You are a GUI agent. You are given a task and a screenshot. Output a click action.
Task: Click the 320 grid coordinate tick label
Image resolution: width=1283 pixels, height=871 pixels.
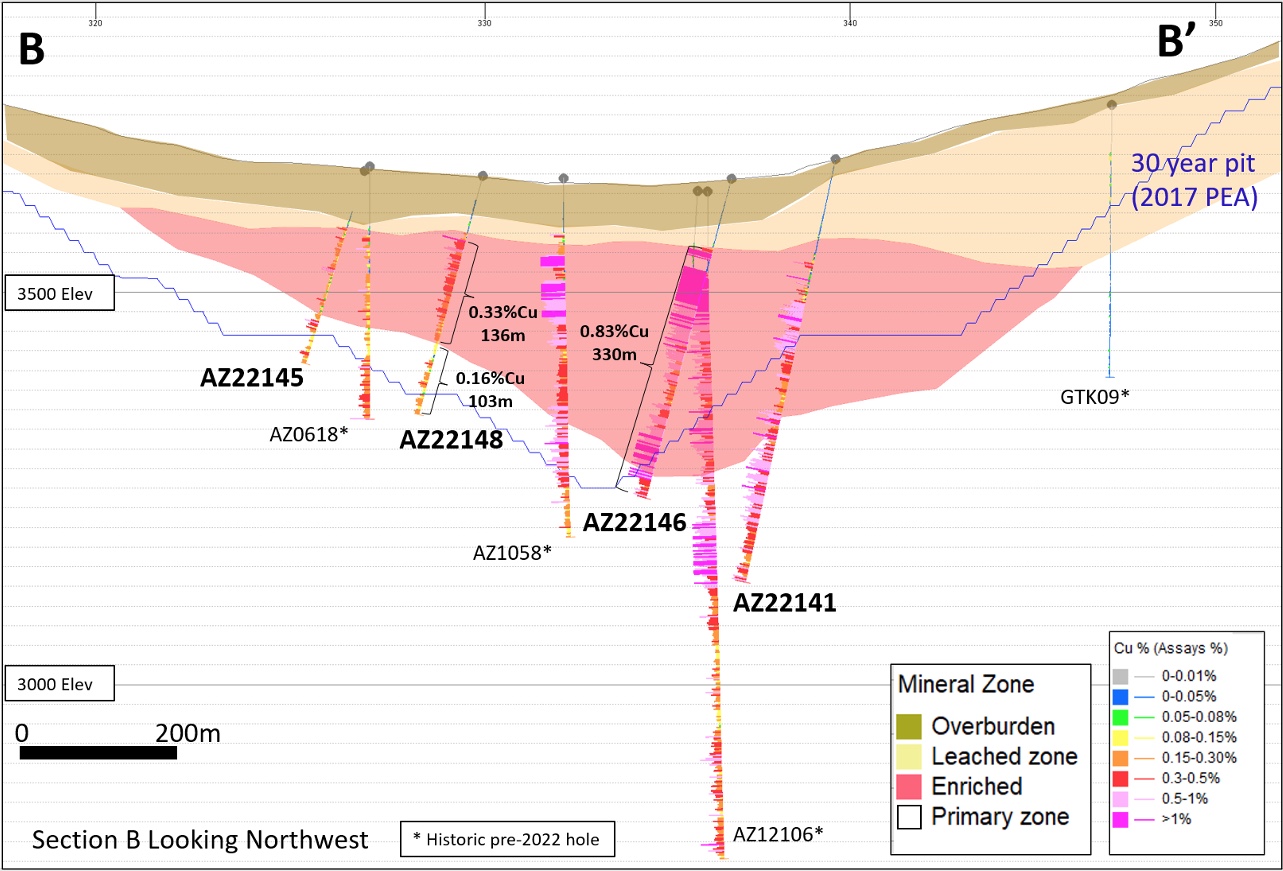click(96, 22)
